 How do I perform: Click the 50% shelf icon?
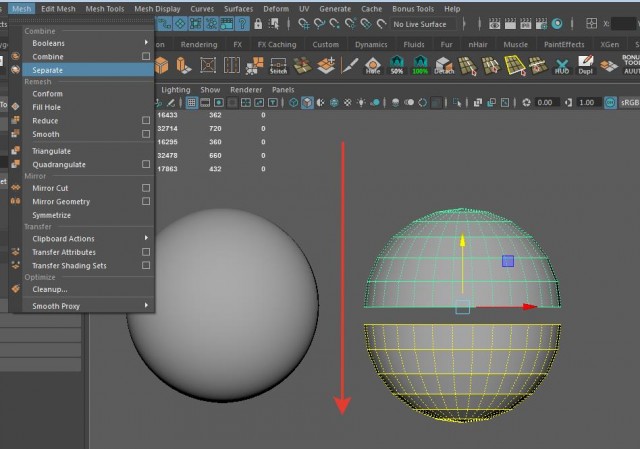pyautogui.click(x=396, y=65)
